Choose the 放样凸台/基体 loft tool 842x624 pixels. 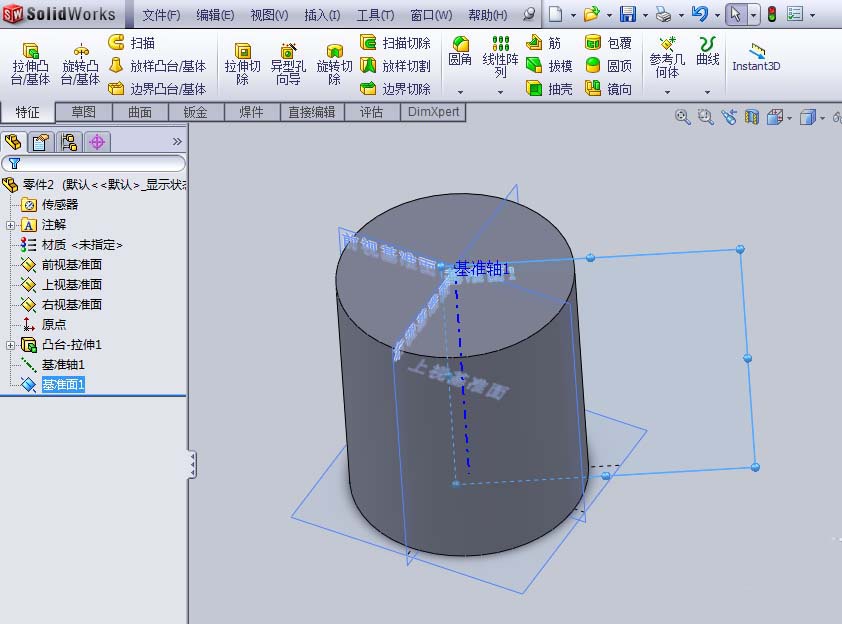coord(157,66)
